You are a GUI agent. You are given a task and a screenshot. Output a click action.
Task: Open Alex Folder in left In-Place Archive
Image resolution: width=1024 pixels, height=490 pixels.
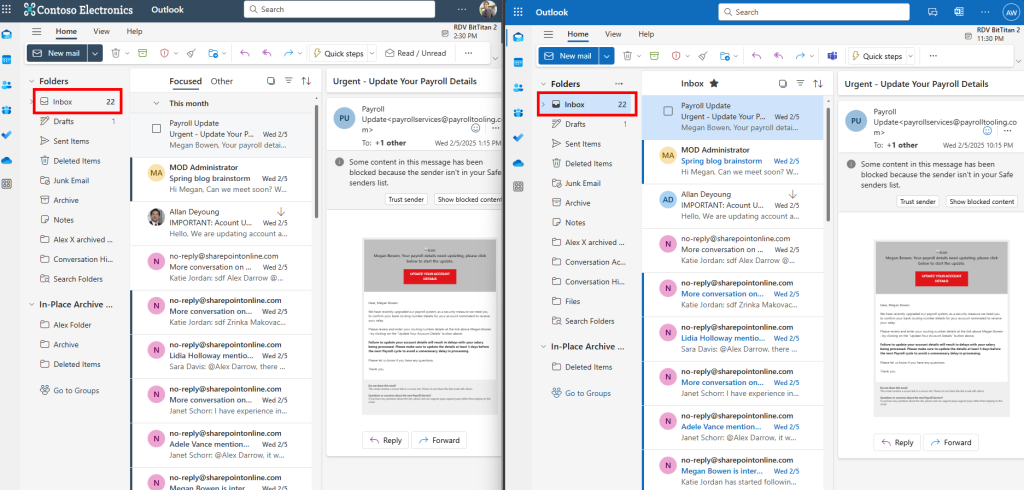72,325
